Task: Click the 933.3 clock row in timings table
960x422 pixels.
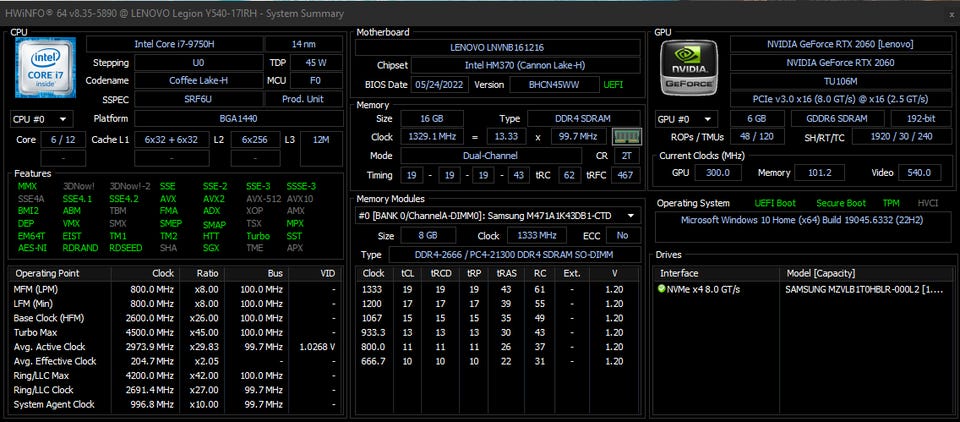Action: (498, 333)
